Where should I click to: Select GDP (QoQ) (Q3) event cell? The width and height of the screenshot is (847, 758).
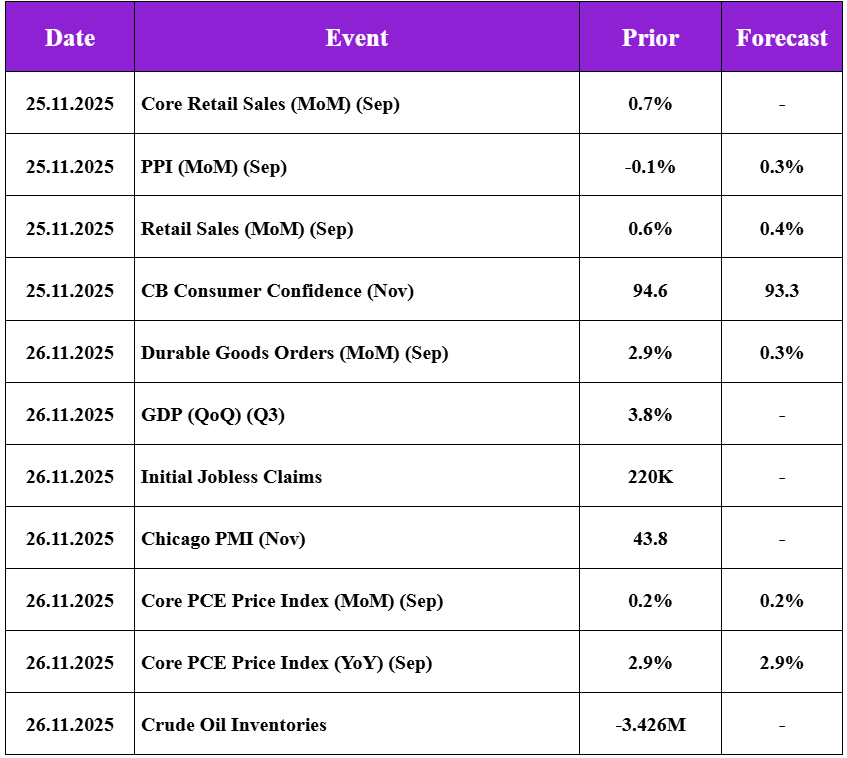(357, 414)
